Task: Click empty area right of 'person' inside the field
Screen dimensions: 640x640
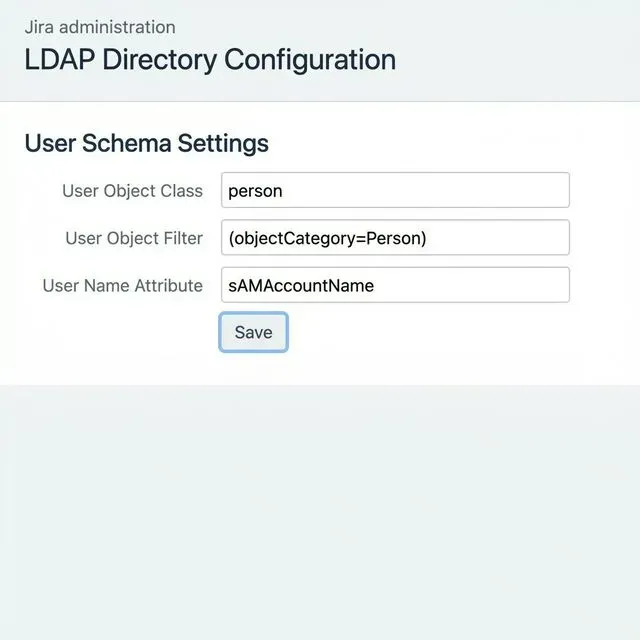Action: pyautogui.click(x=424, y=190)
